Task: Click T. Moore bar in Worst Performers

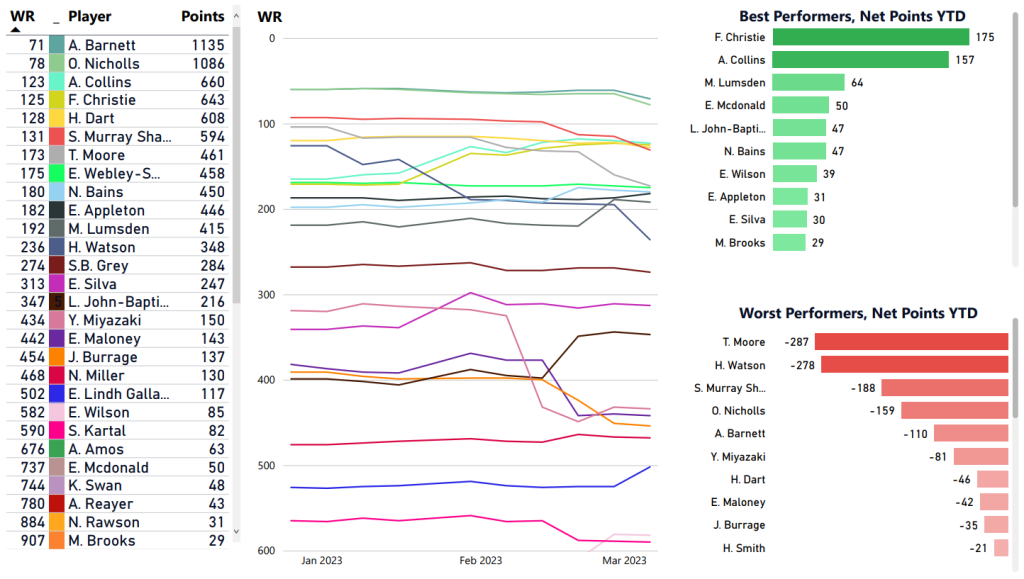Action: tap(911, 342)
